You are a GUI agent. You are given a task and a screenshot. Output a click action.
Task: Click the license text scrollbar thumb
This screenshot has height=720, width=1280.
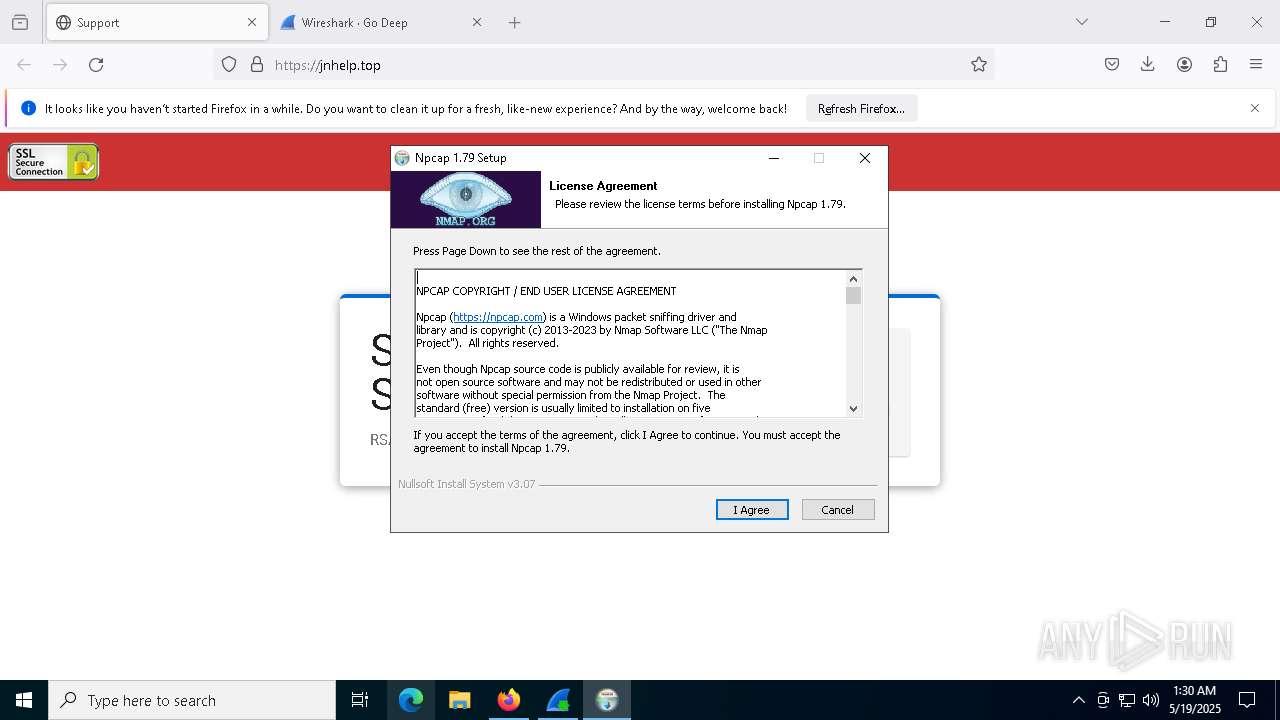pyautogui.click(x=853, y=295)
